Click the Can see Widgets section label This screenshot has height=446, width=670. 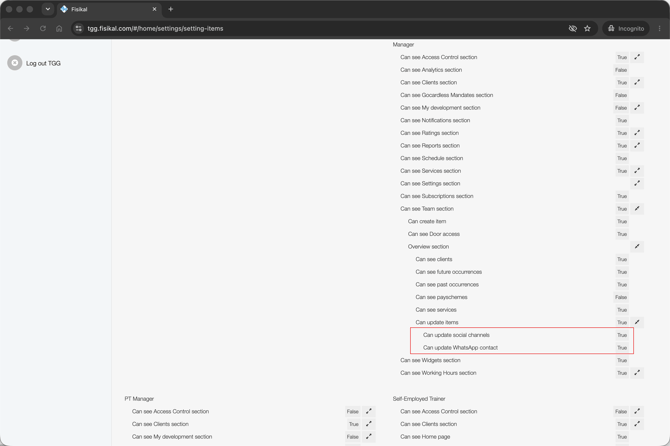430,360
